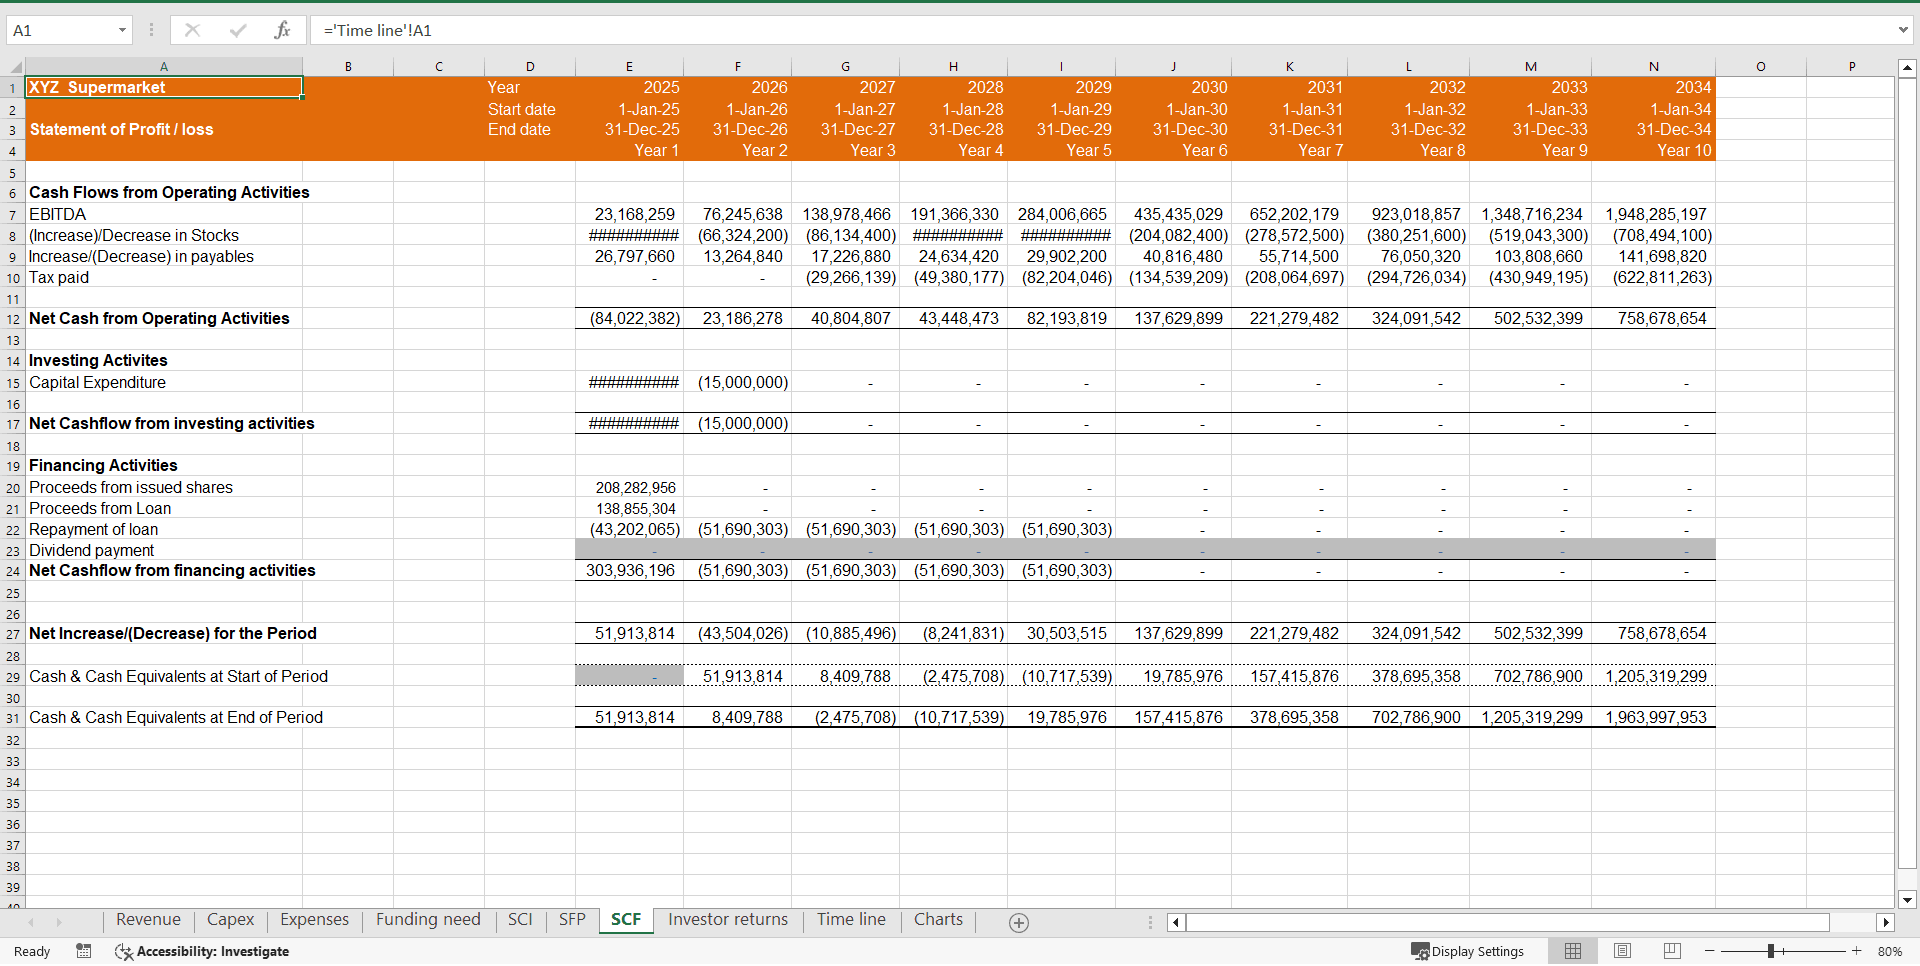Open the Time line sheet tab

point(851,920)
